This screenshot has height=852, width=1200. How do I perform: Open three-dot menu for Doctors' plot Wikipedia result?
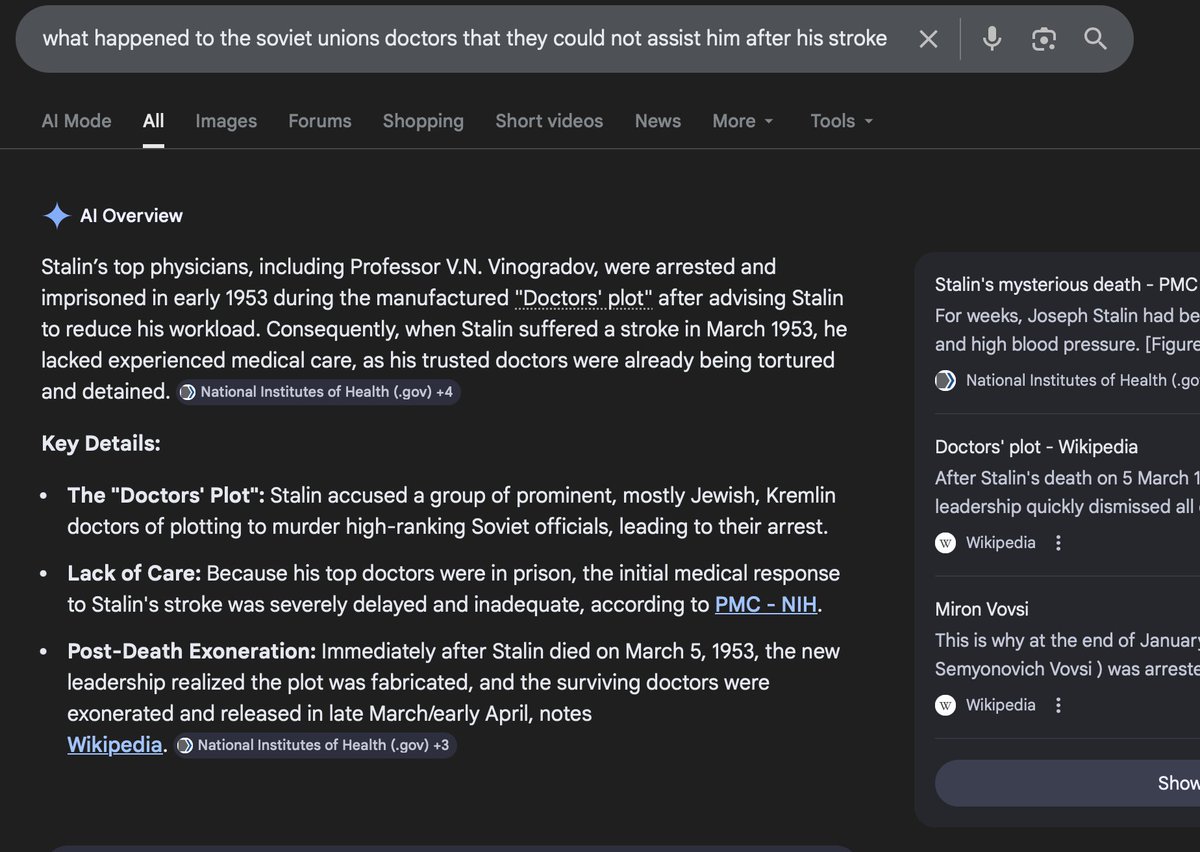pyautogui.click(x=1059, y=543)
